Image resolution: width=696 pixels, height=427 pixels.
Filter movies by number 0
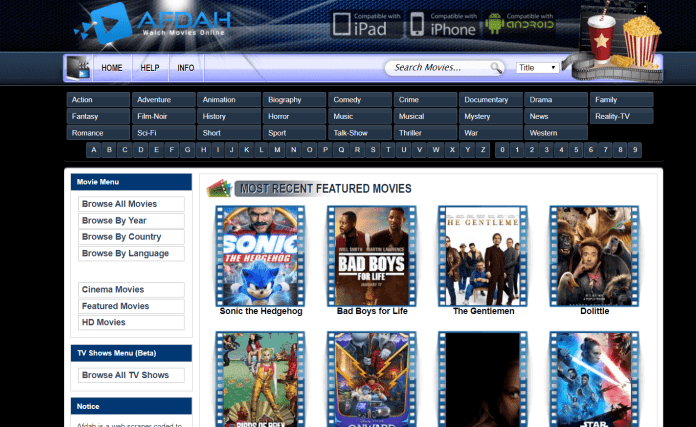[x=502, y=150]
